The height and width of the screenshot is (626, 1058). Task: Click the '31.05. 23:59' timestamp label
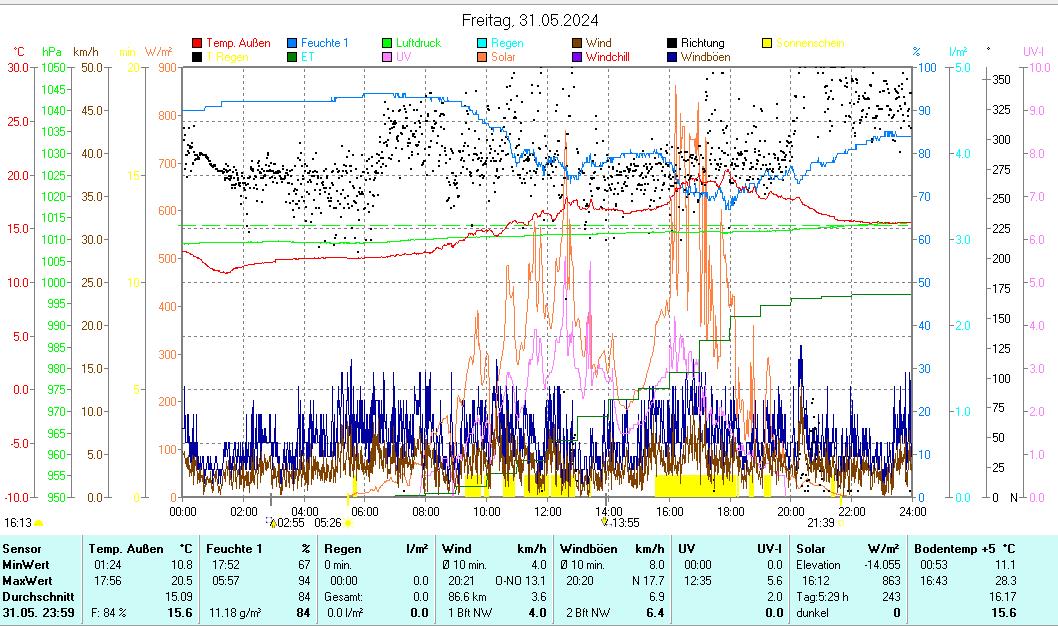(38, 613)
